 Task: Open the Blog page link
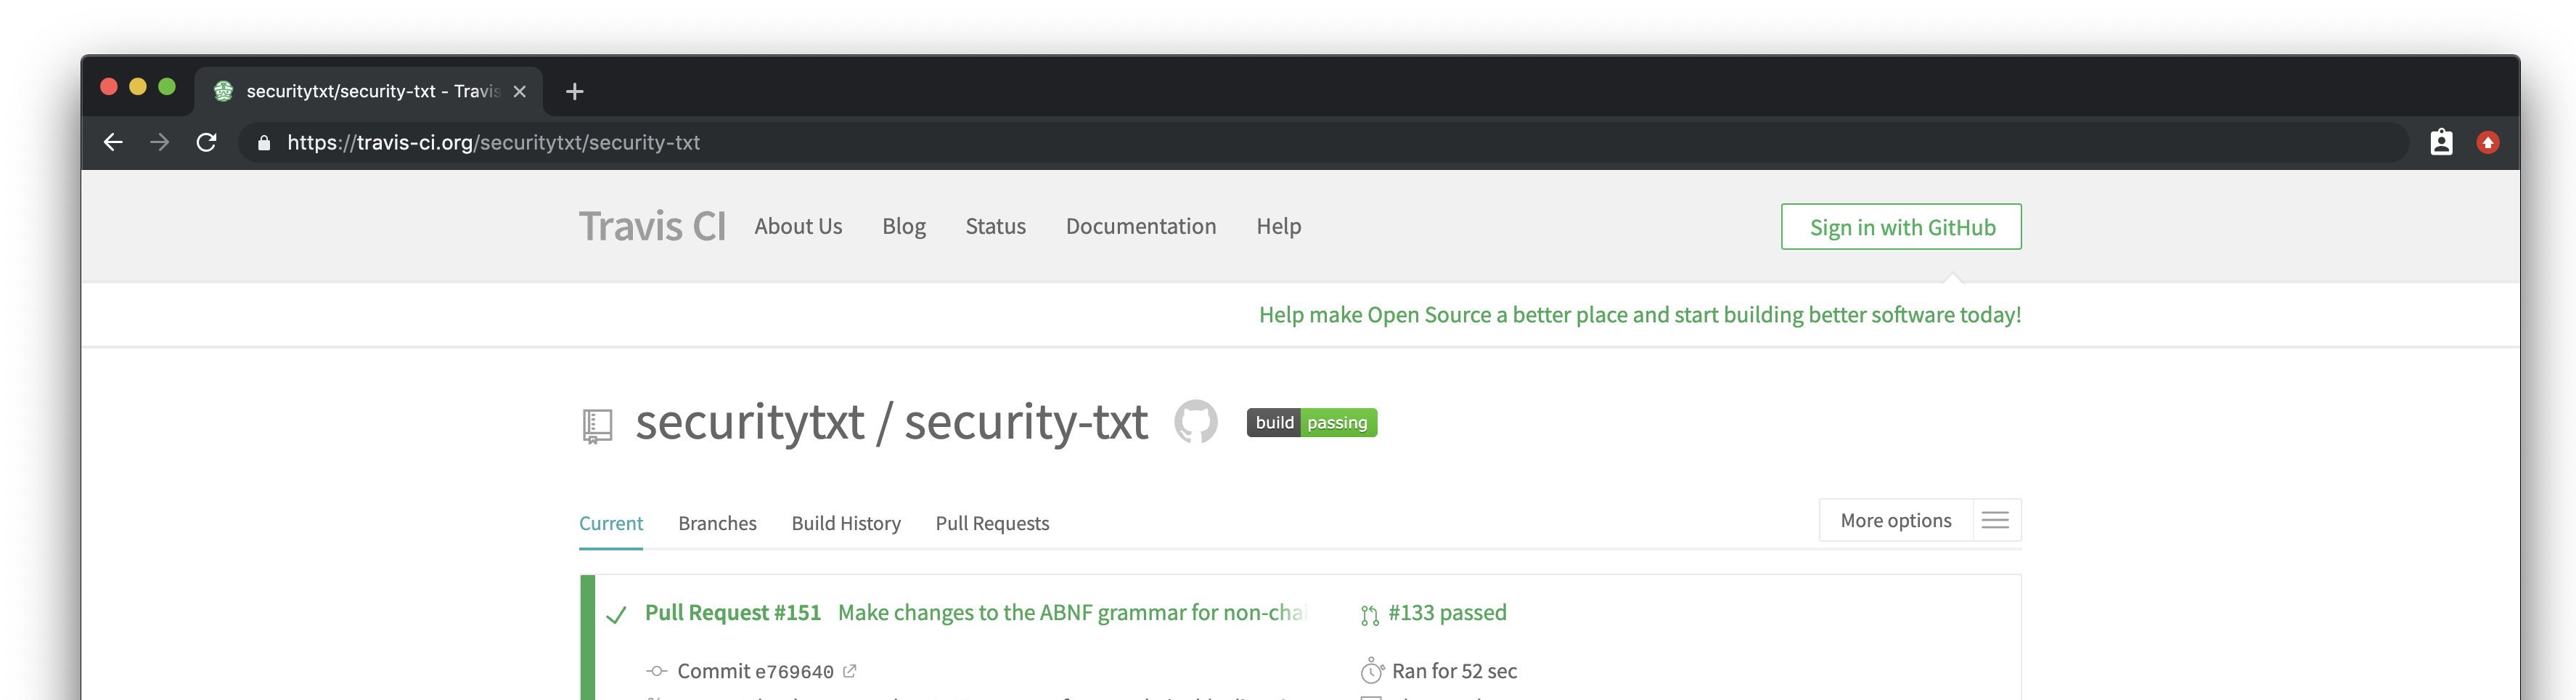(x=904, y=227)
